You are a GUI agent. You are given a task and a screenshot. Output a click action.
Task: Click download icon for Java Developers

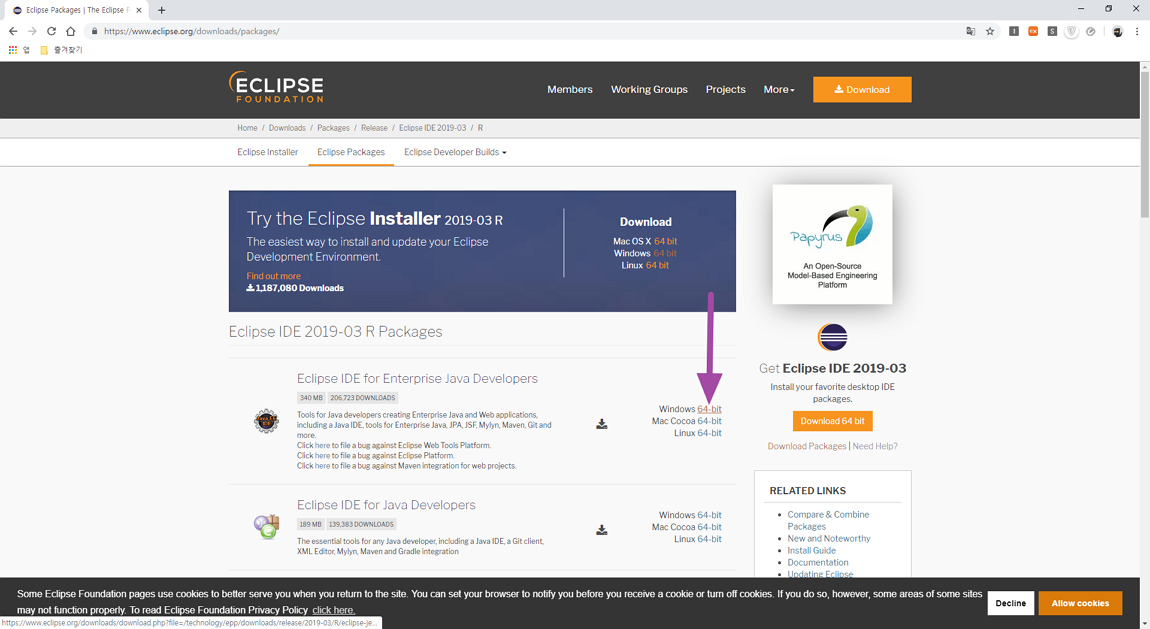[601, 529]
